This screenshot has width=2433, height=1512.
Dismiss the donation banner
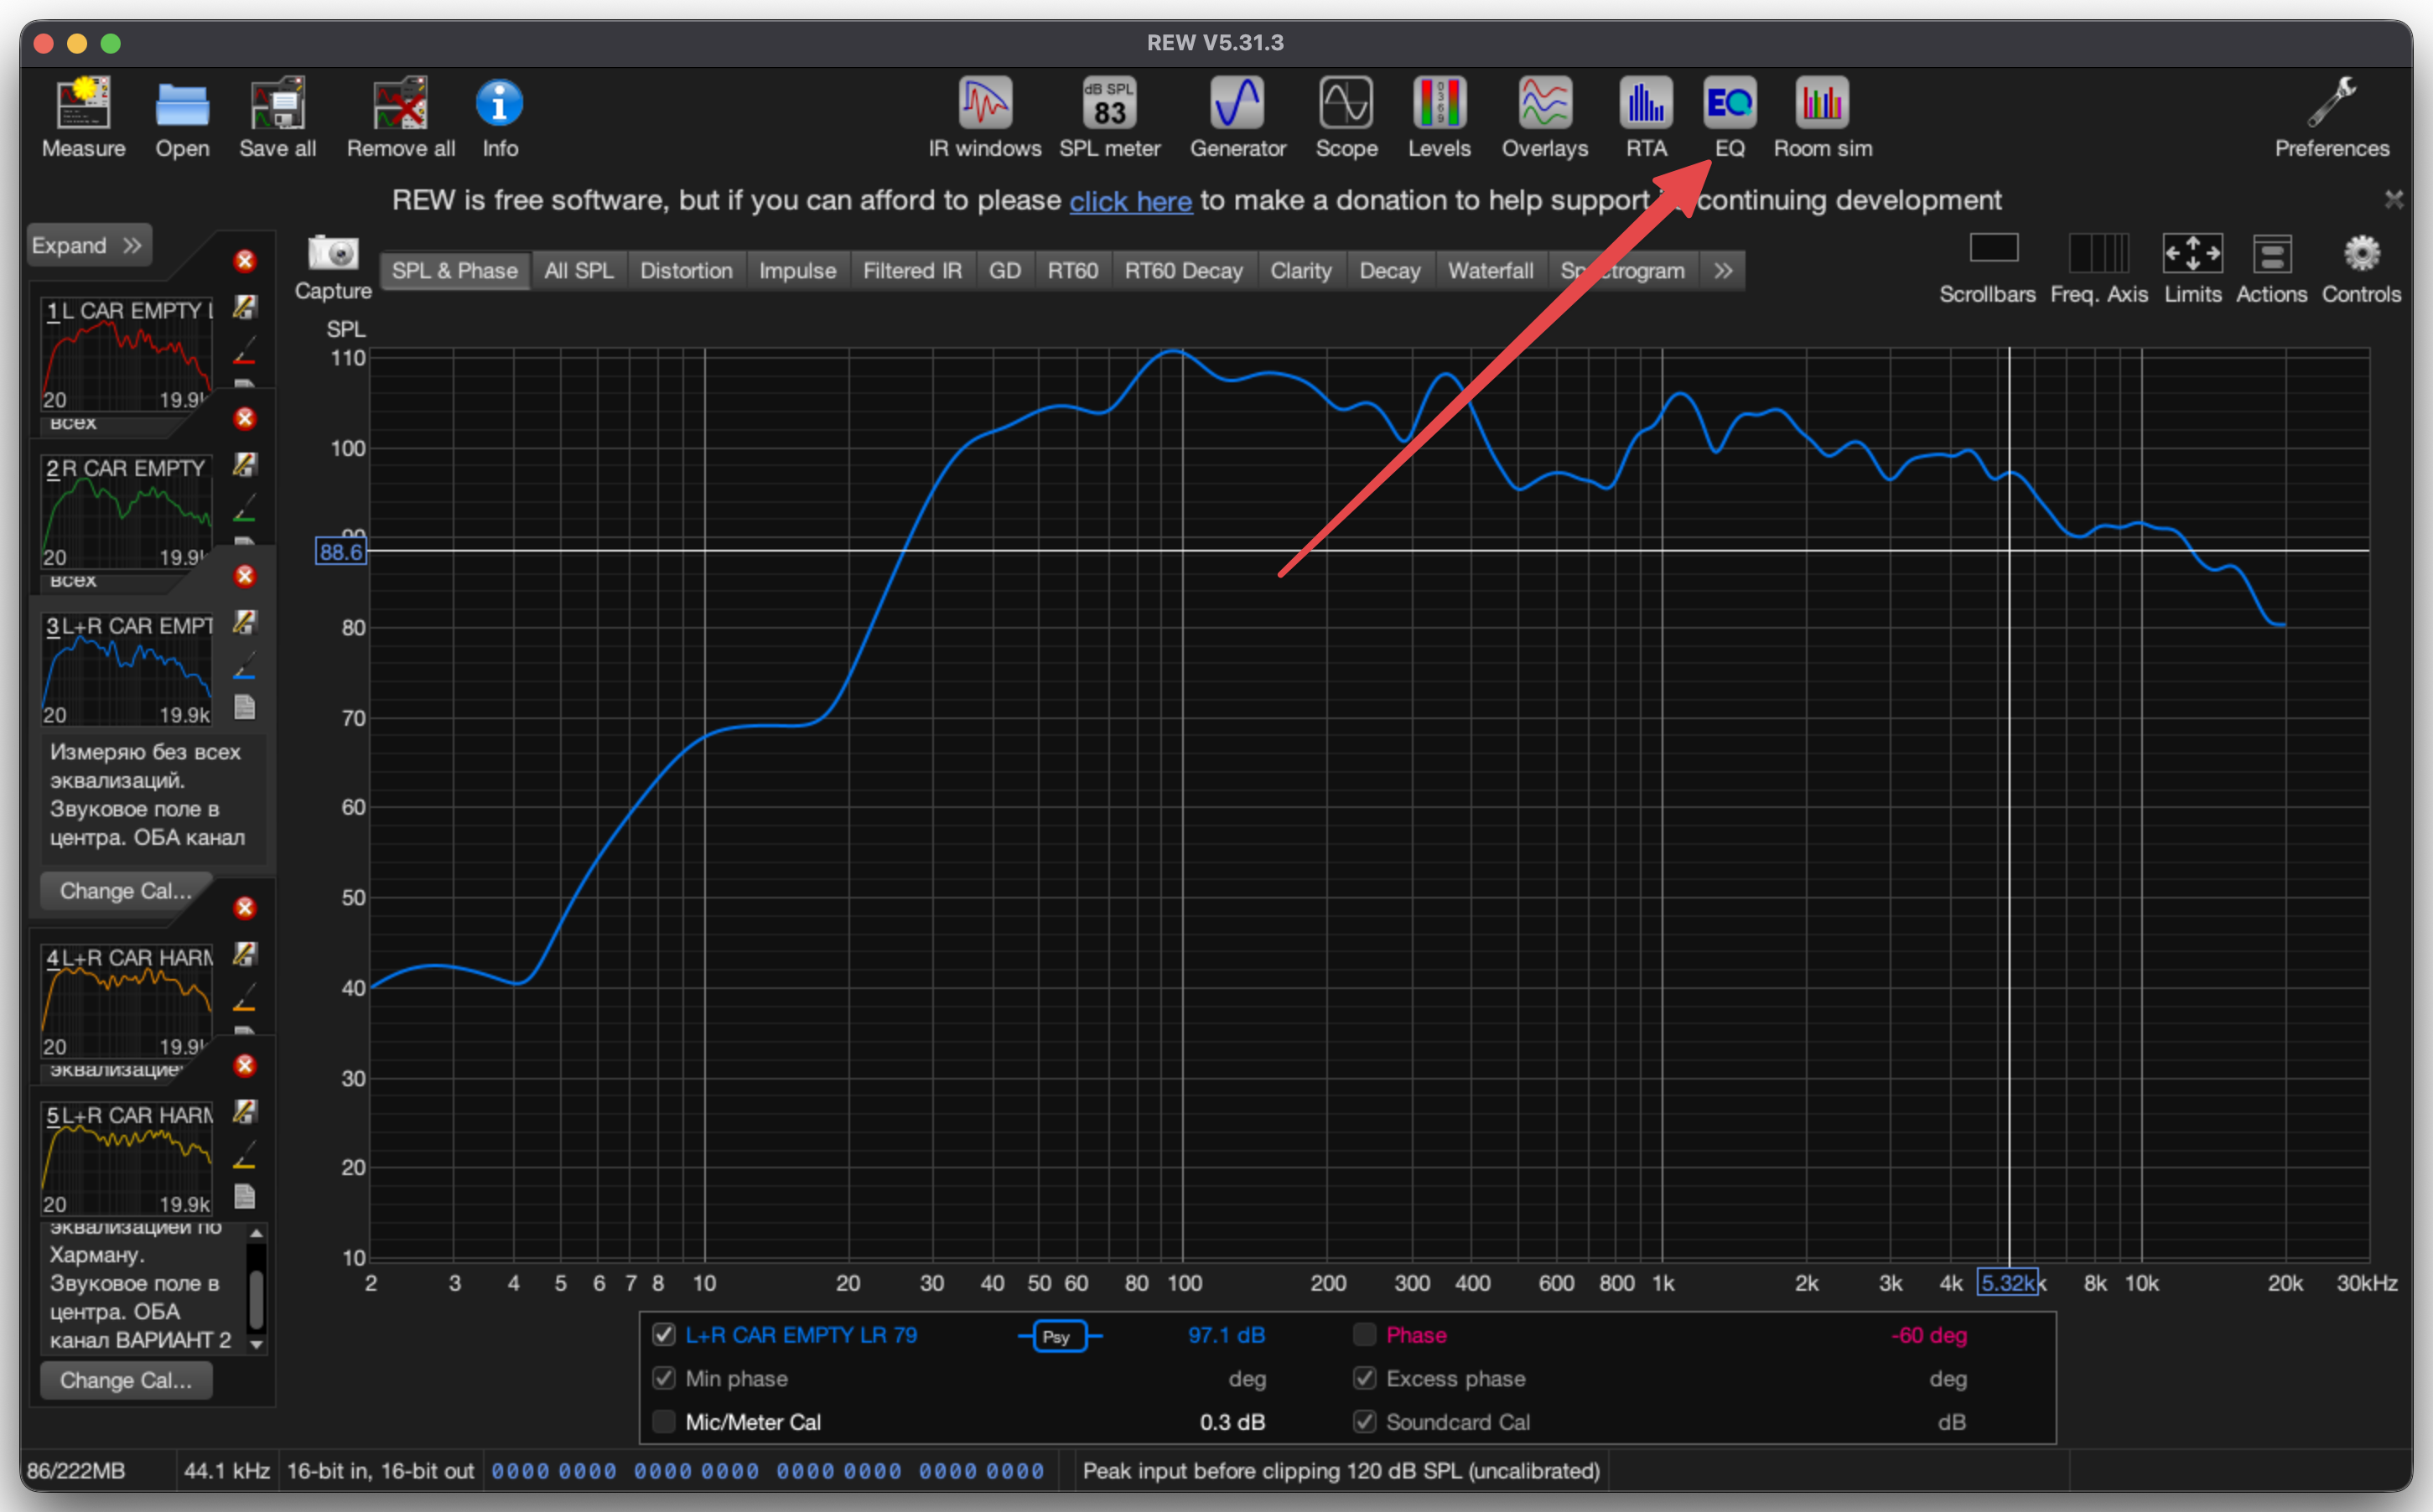[2394, 200]
